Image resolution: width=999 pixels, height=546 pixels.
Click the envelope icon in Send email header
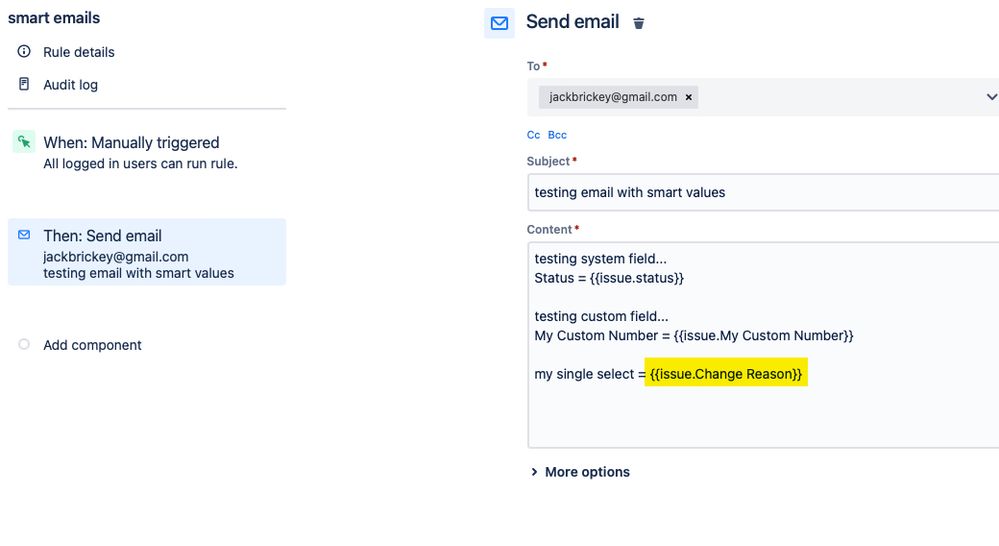click(500, 23)
